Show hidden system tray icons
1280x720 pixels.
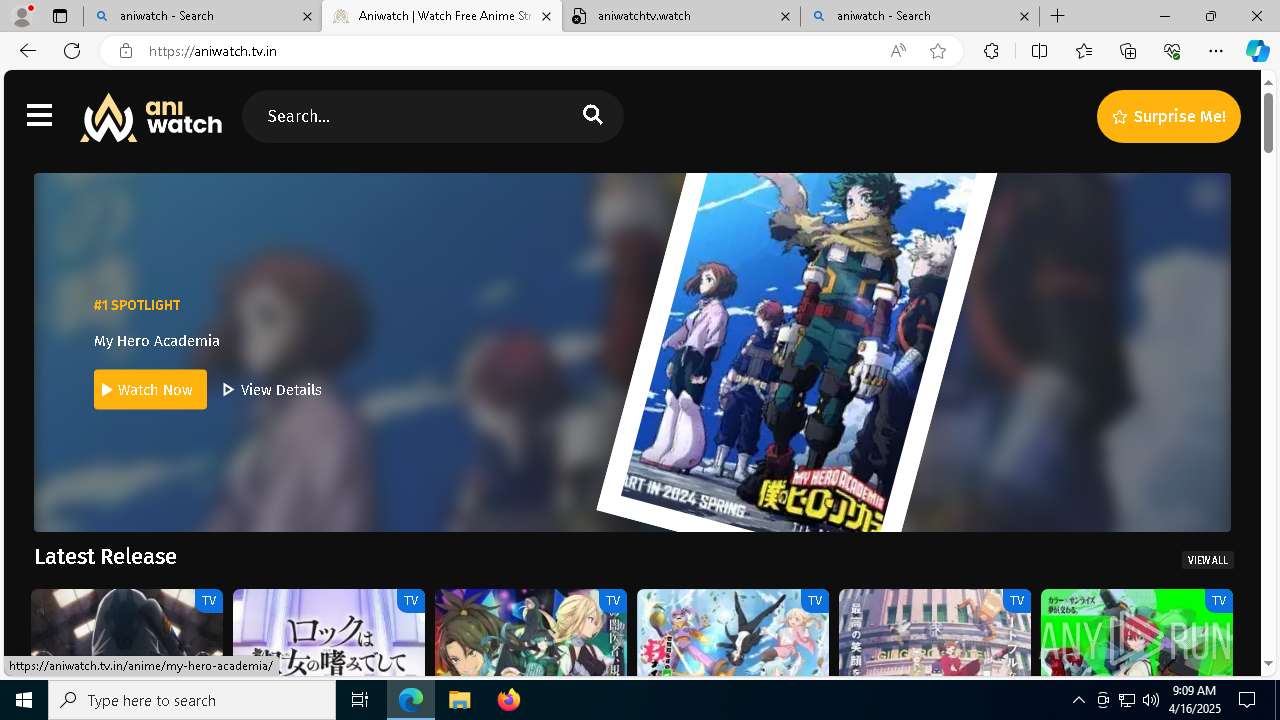1078,700
